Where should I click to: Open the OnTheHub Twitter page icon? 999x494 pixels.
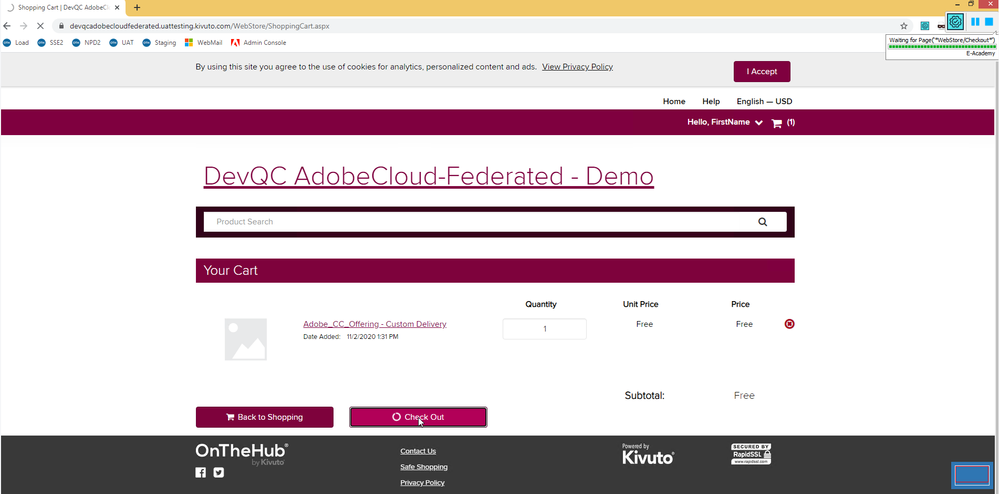pyautogui.click(x=218, y=472)
